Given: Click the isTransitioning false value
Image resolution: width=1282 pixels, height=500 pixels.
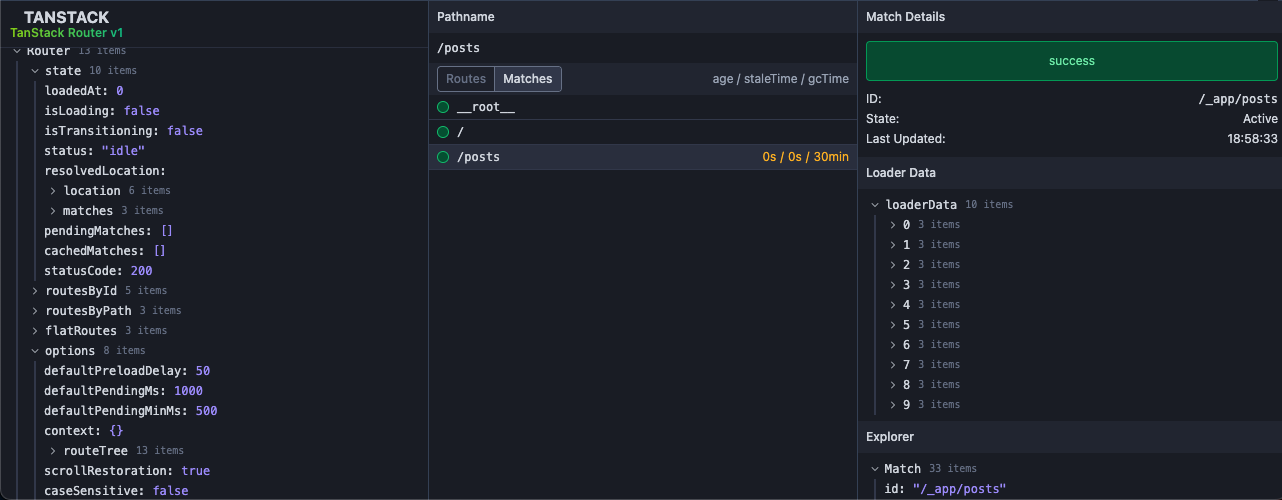Looking at the screenshot, I should click(x=185, y=131).
